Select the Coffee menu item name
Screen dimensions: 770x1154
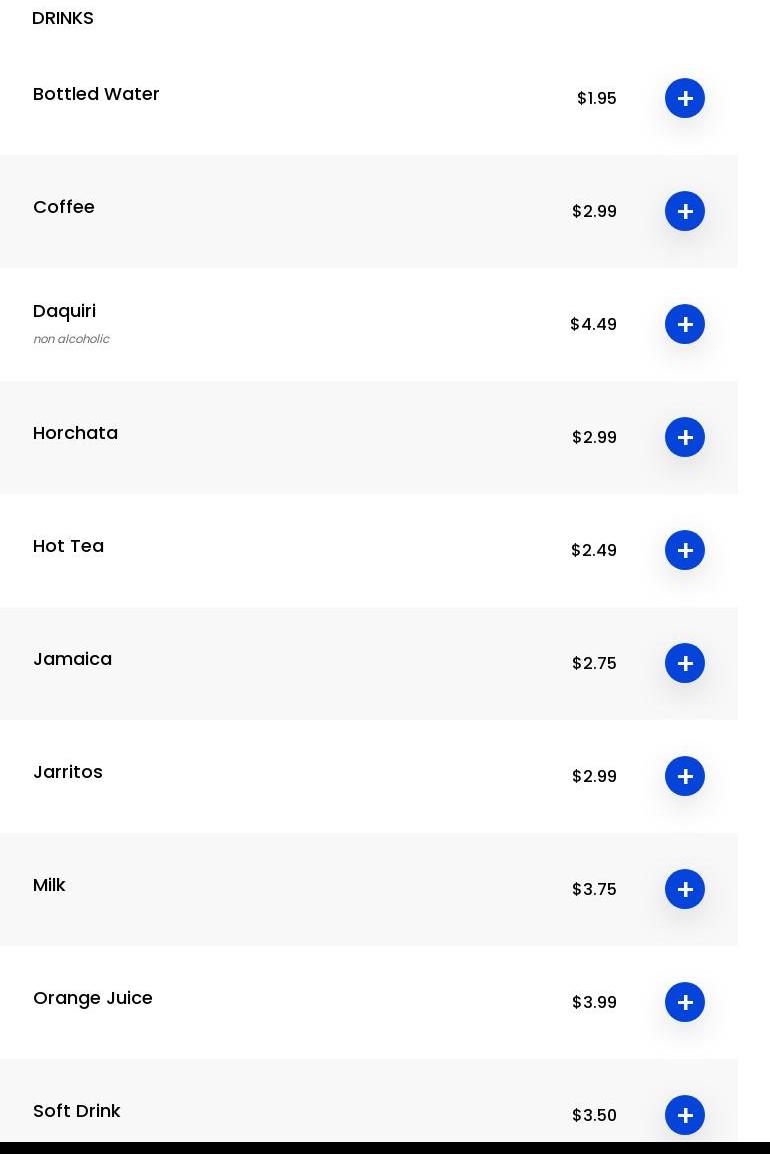pyautogui.click(x=64, y=207)
